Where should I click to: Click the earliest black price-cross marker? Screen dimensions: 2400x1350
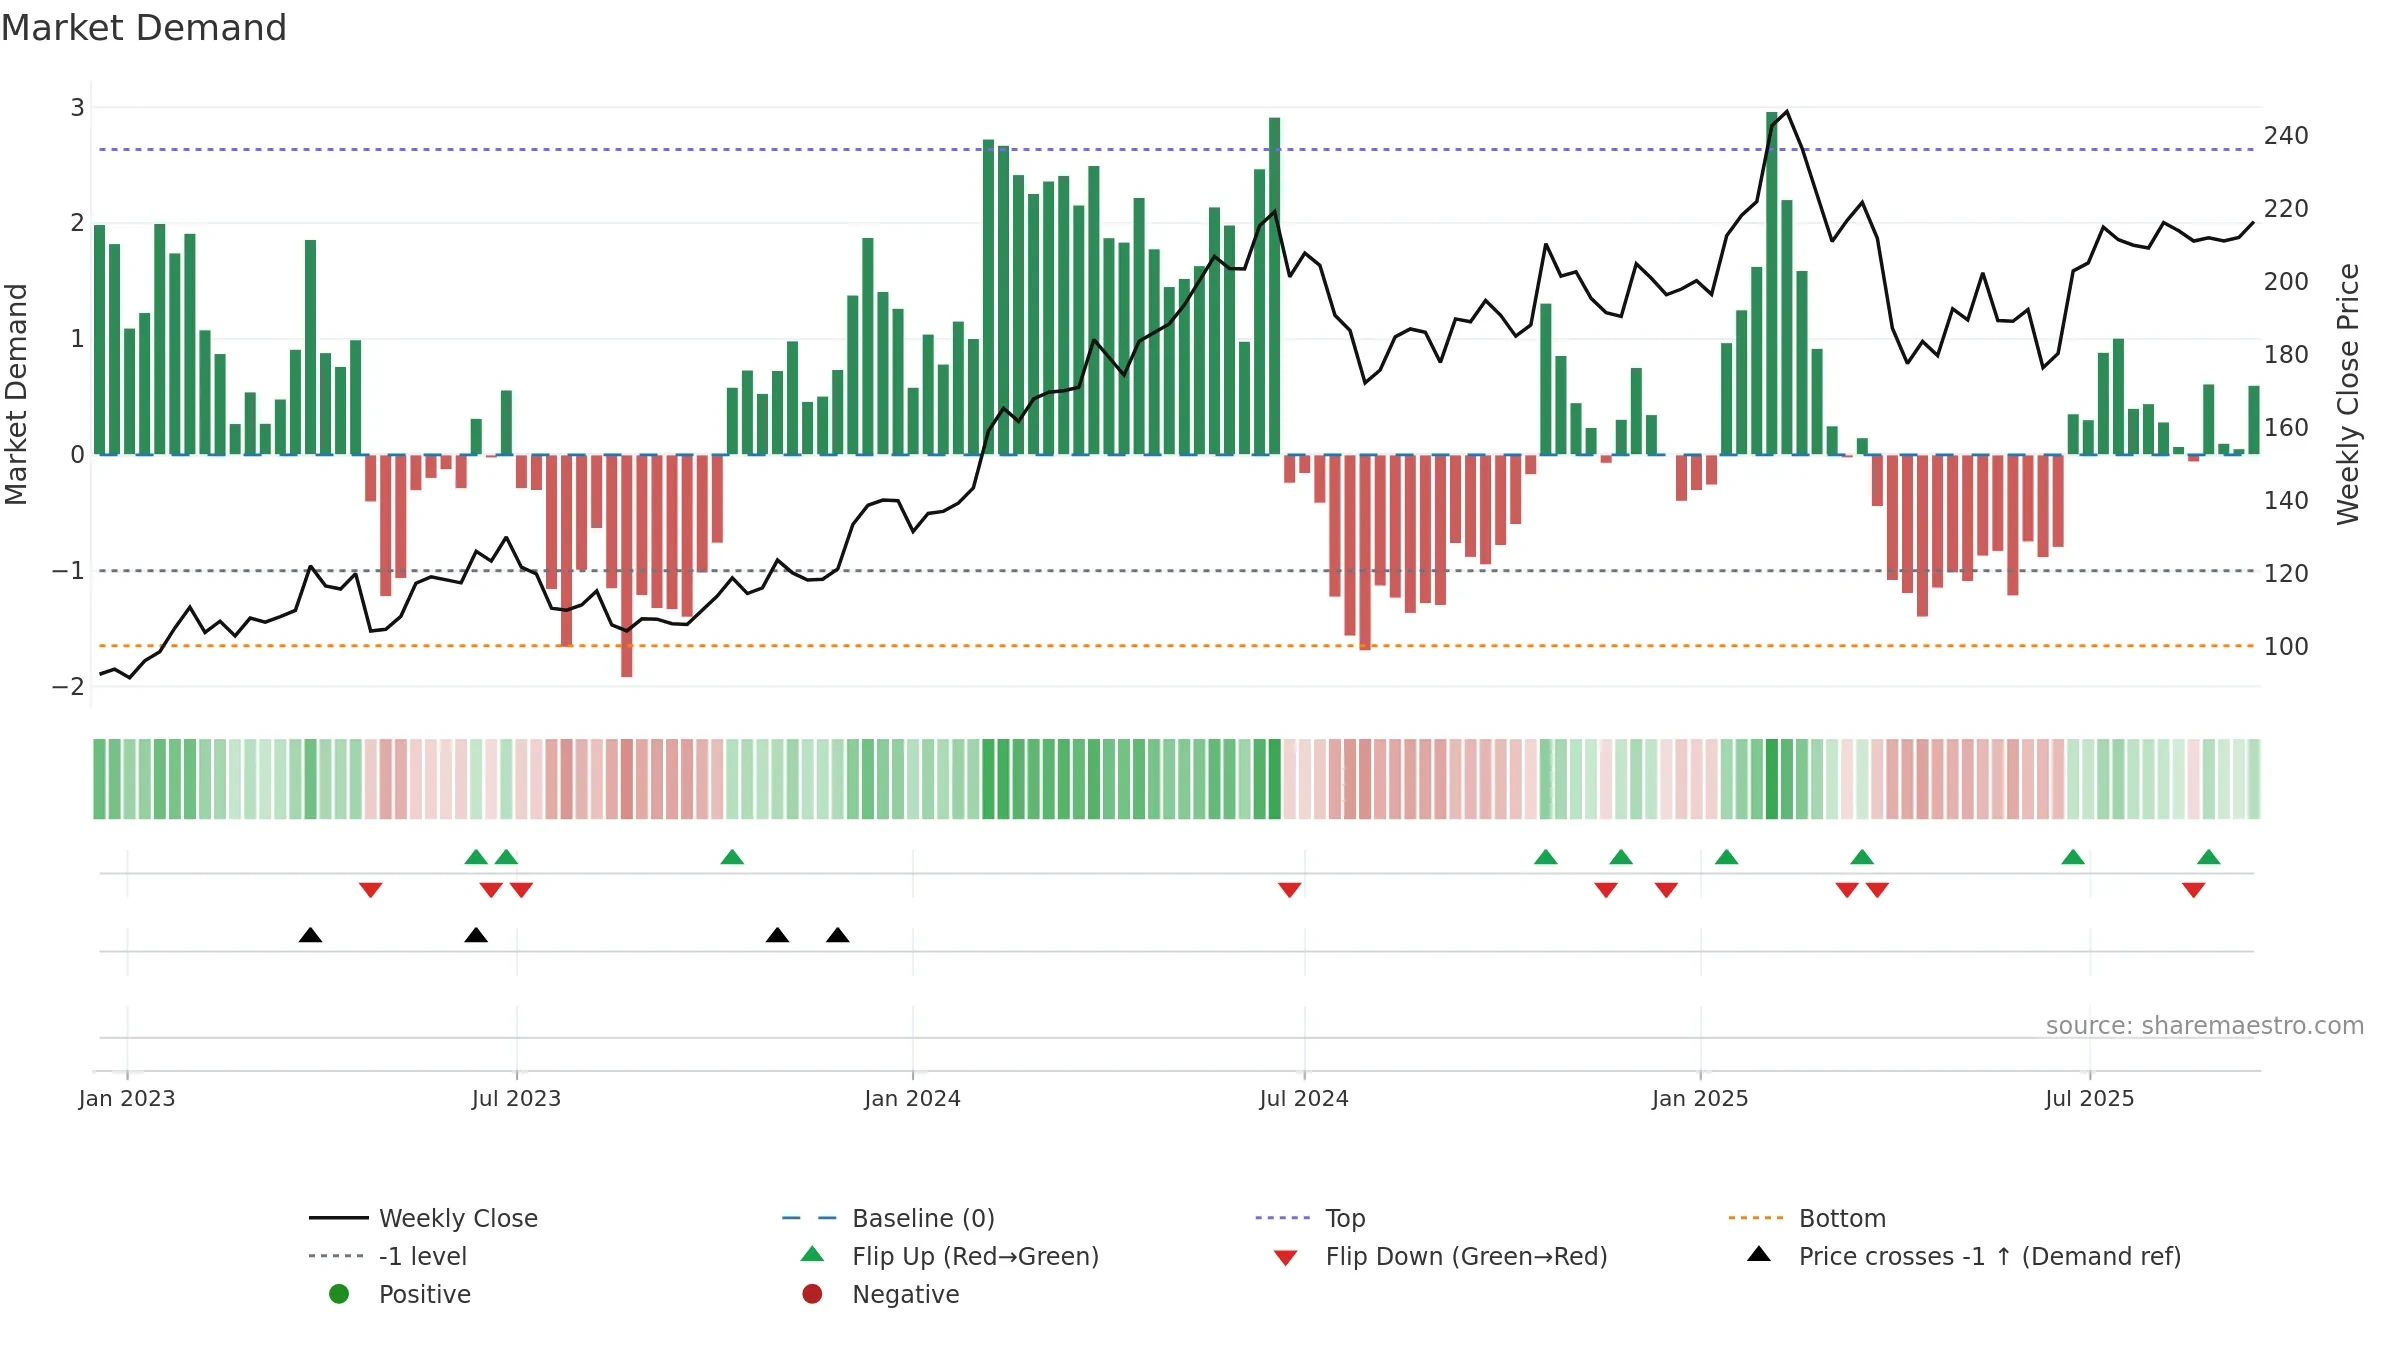pos(310,935)
